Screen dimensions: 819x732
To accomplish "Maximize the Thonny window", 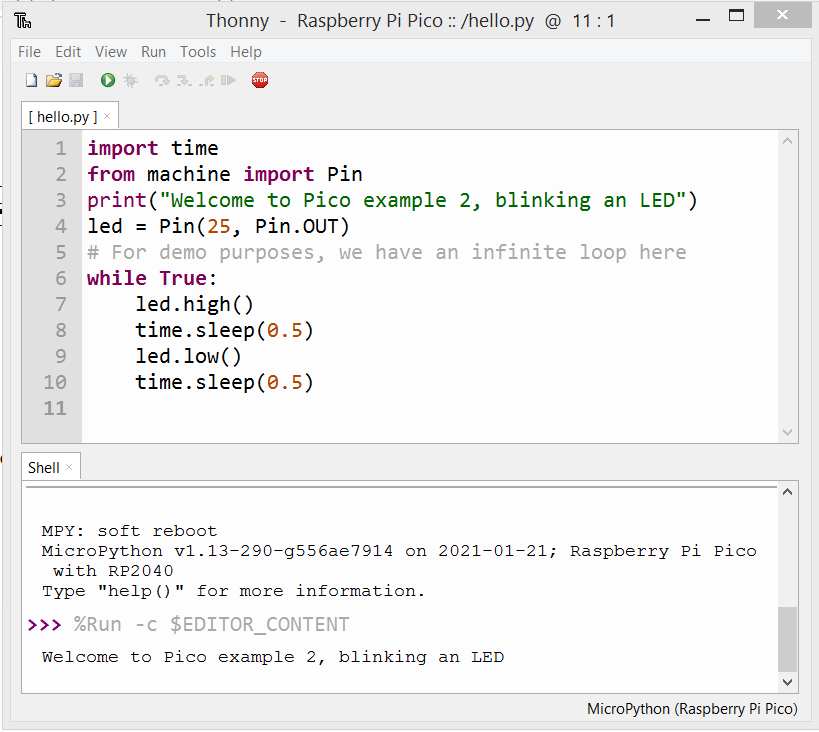I will (x=736, y=16).
